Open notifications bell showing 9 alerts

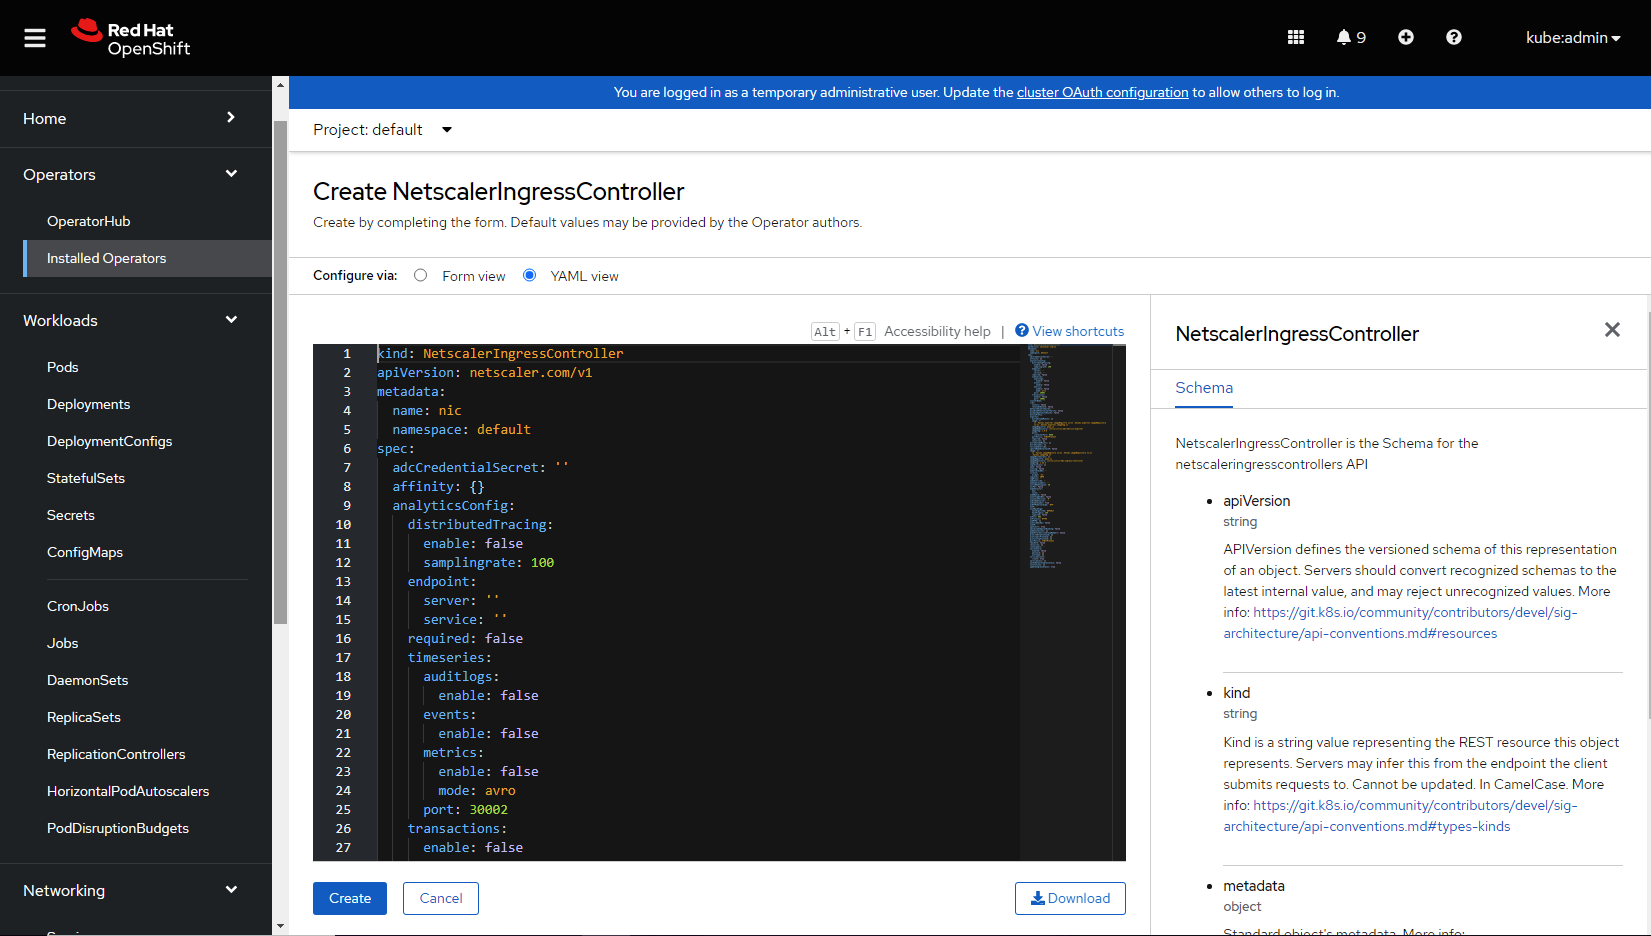click(x=1351, y=37)
